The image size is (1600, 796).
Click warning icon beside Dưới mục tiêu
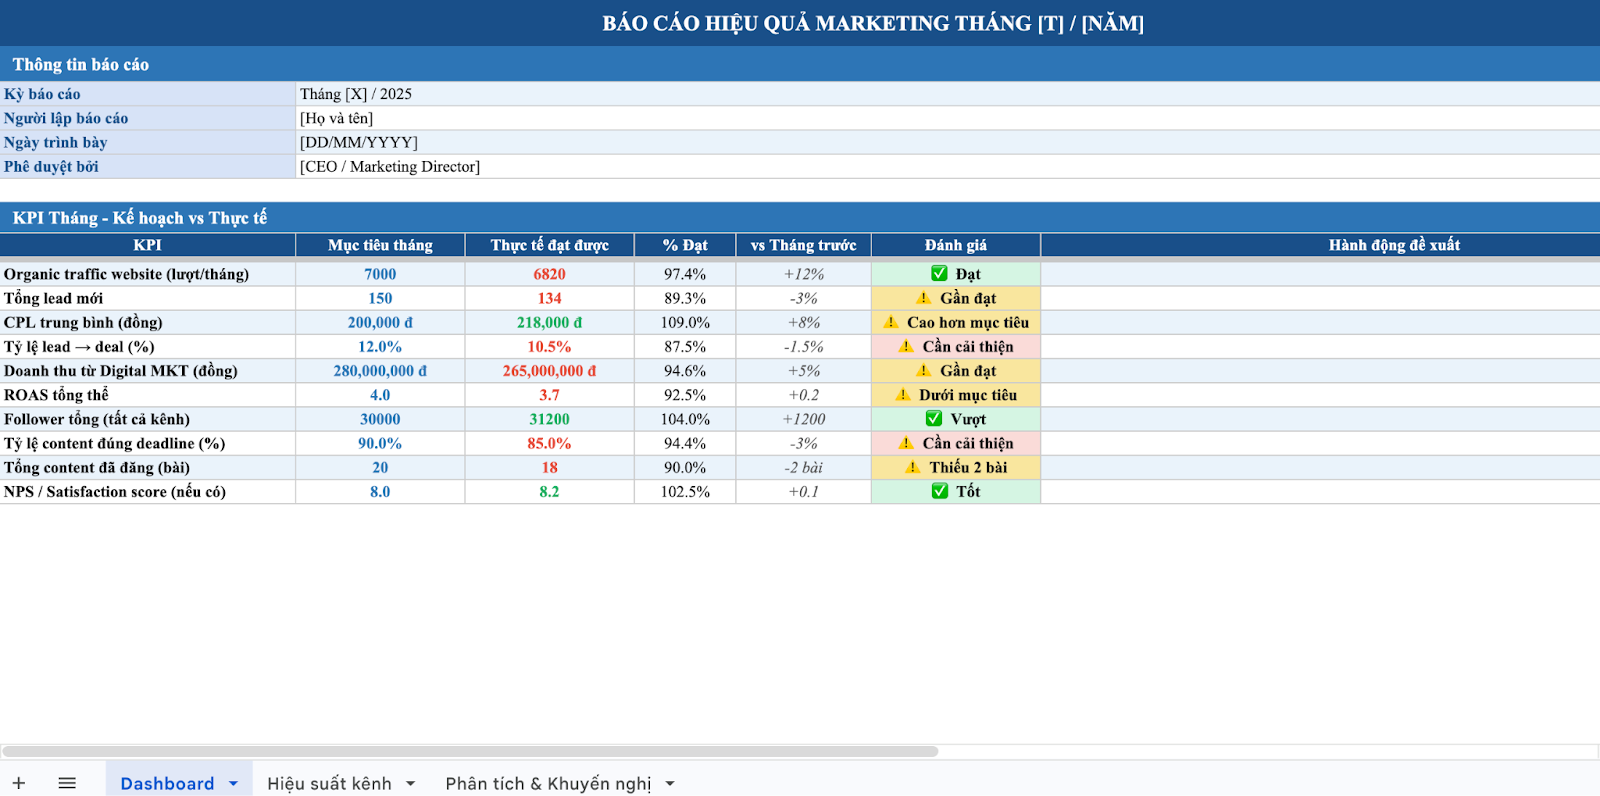(903, 395)
